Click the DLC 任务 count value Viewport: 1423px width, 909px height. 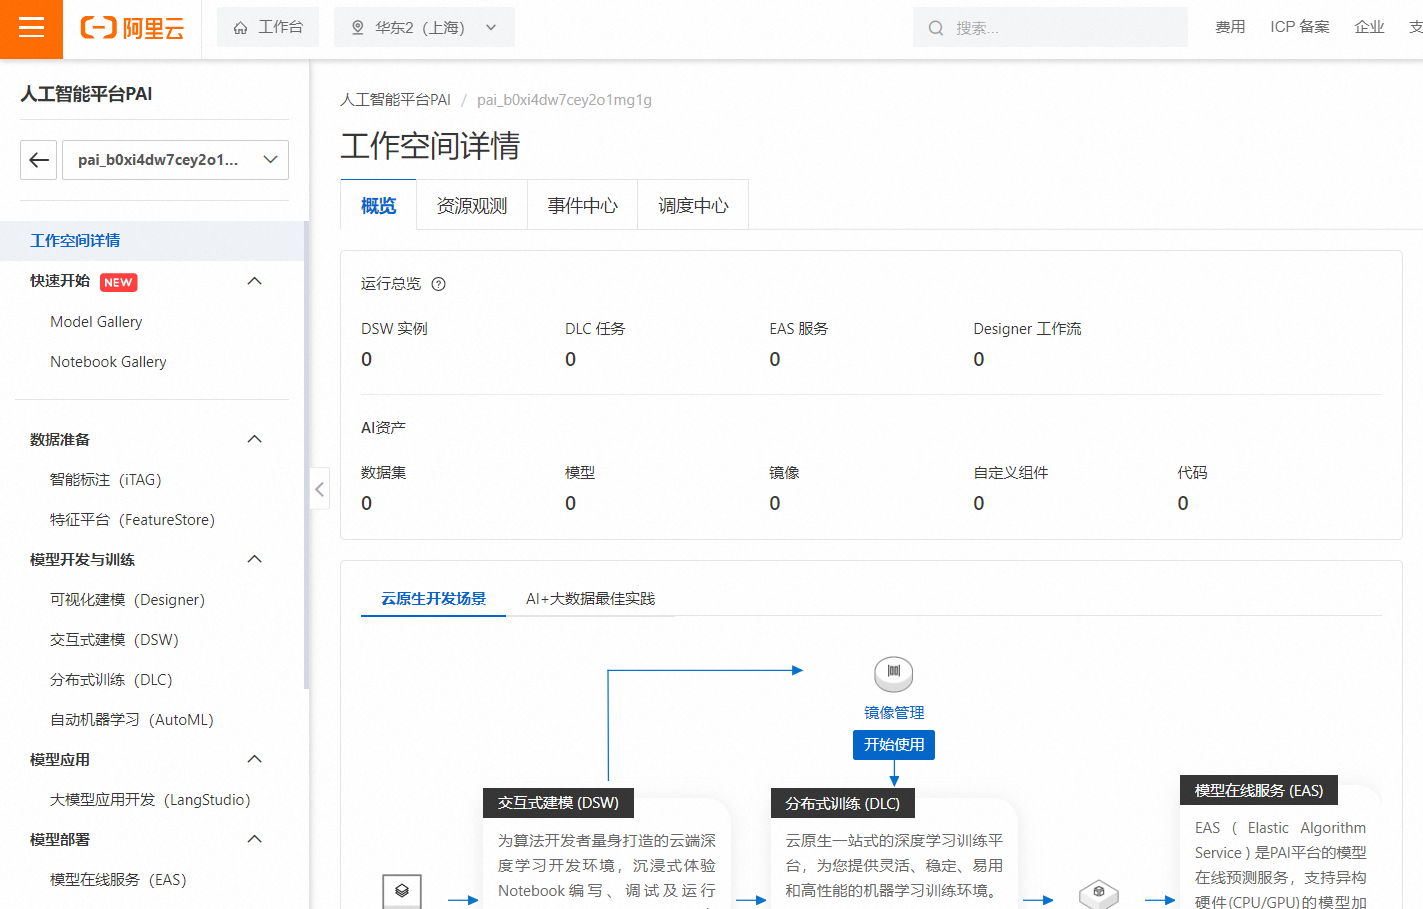coord(571,360)
